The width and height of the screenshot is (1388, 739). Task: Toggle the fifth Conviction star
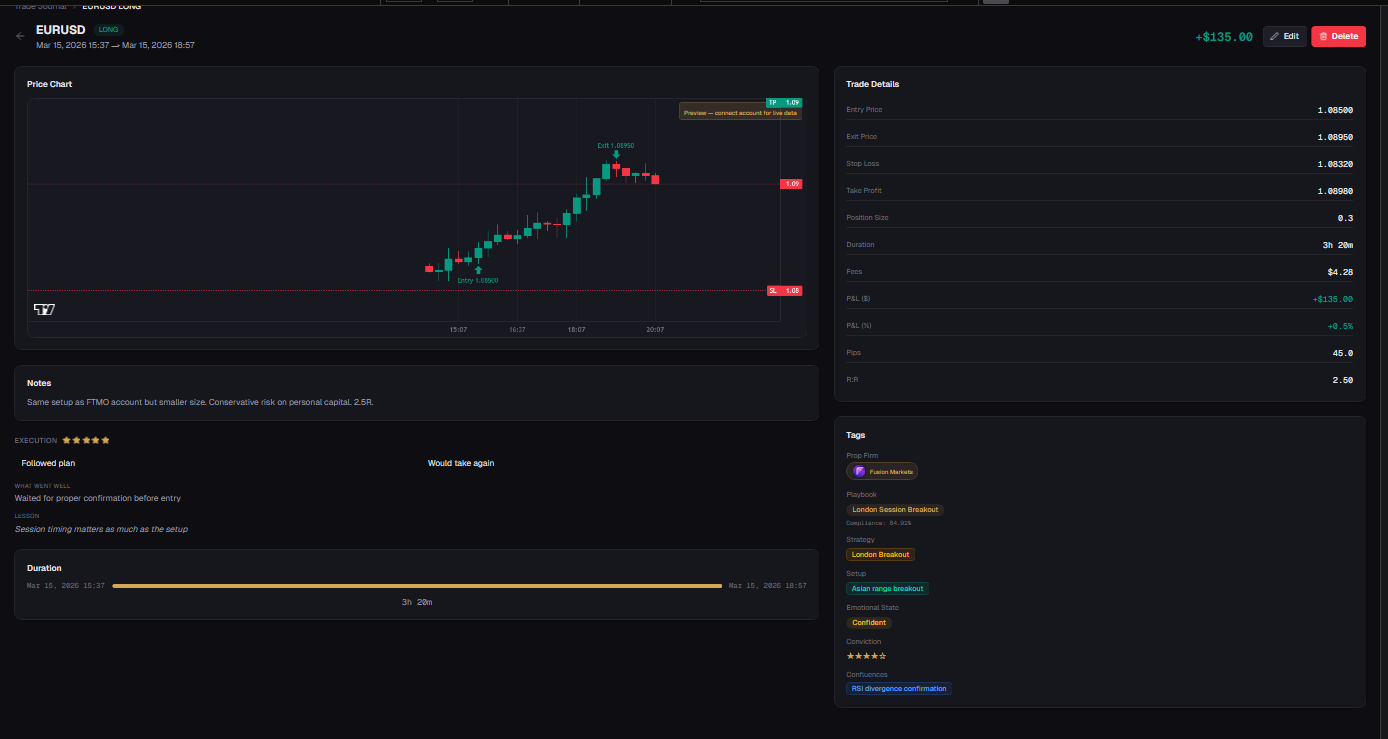tap(884, 655)
